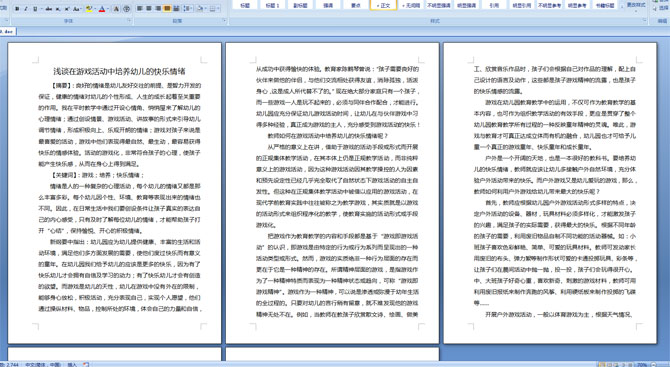This screenshot has height=367, width=670.
Task: Open paragraph shading color button
Action: click(x=200, y=8)
